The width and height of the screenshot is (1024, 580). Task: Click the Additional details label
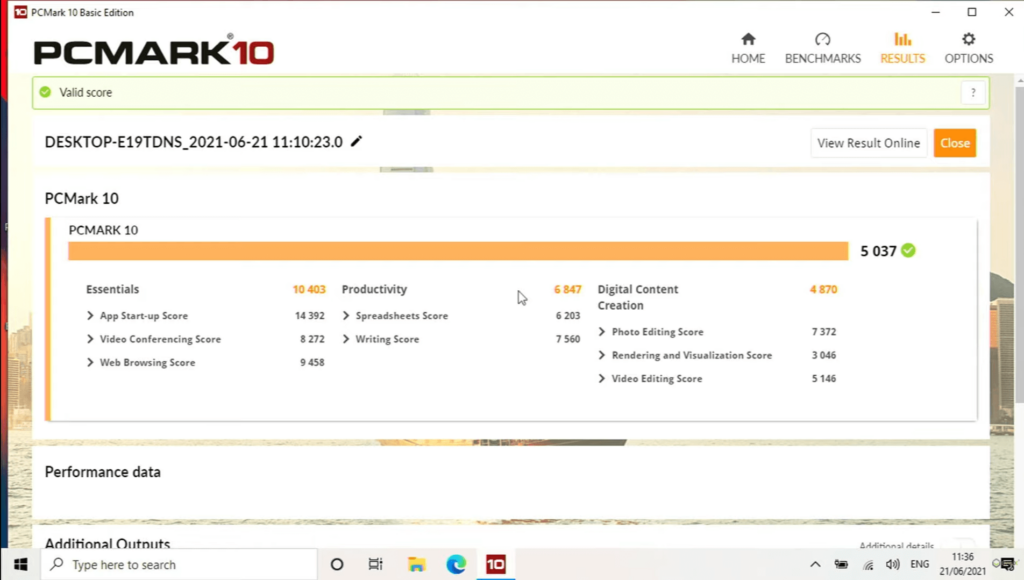(896, 545)
